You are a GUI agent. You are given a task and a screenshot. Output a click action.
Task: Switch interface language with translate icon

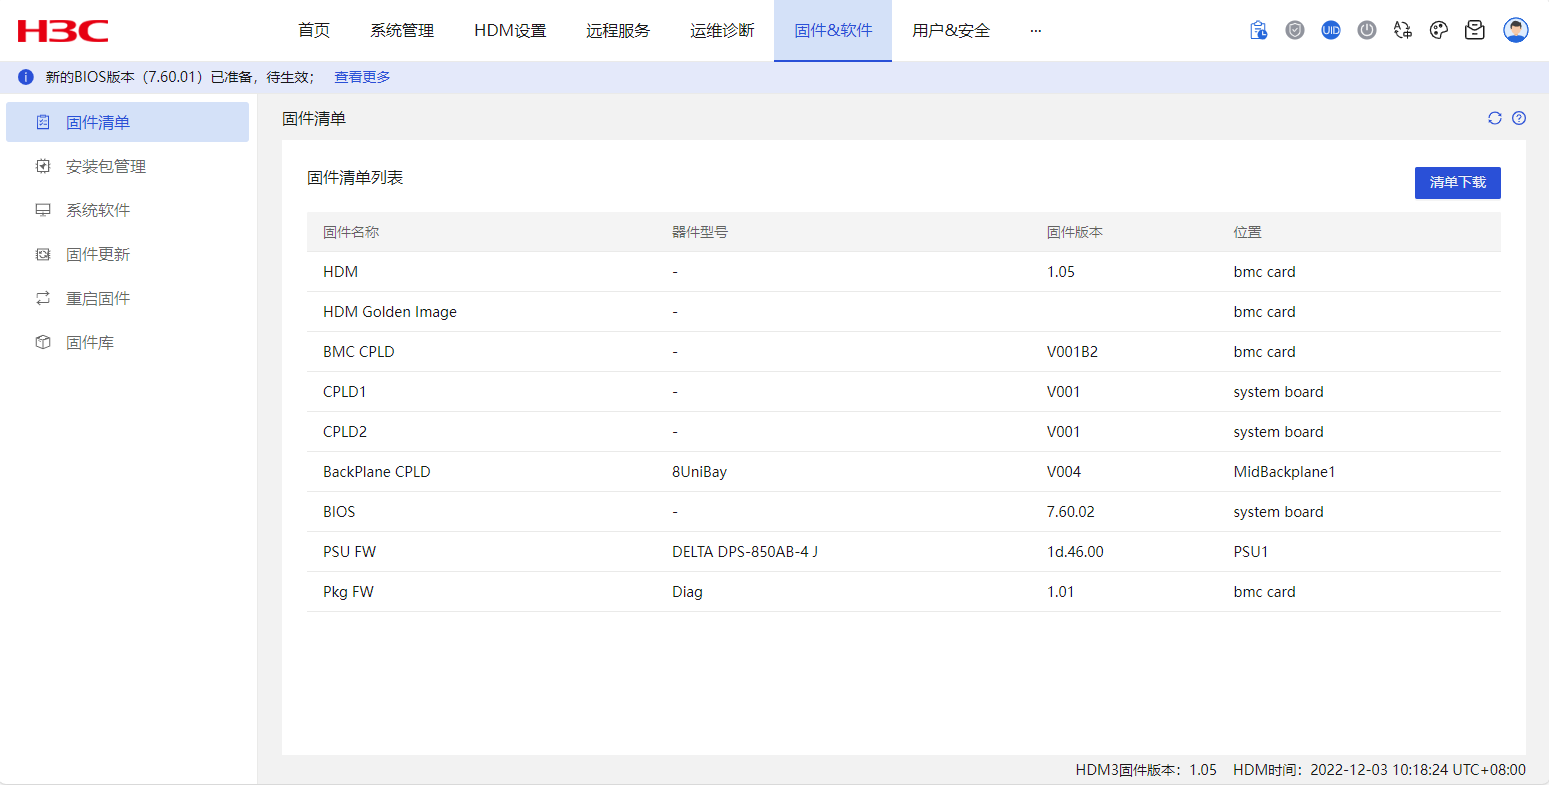point(1403,30)
